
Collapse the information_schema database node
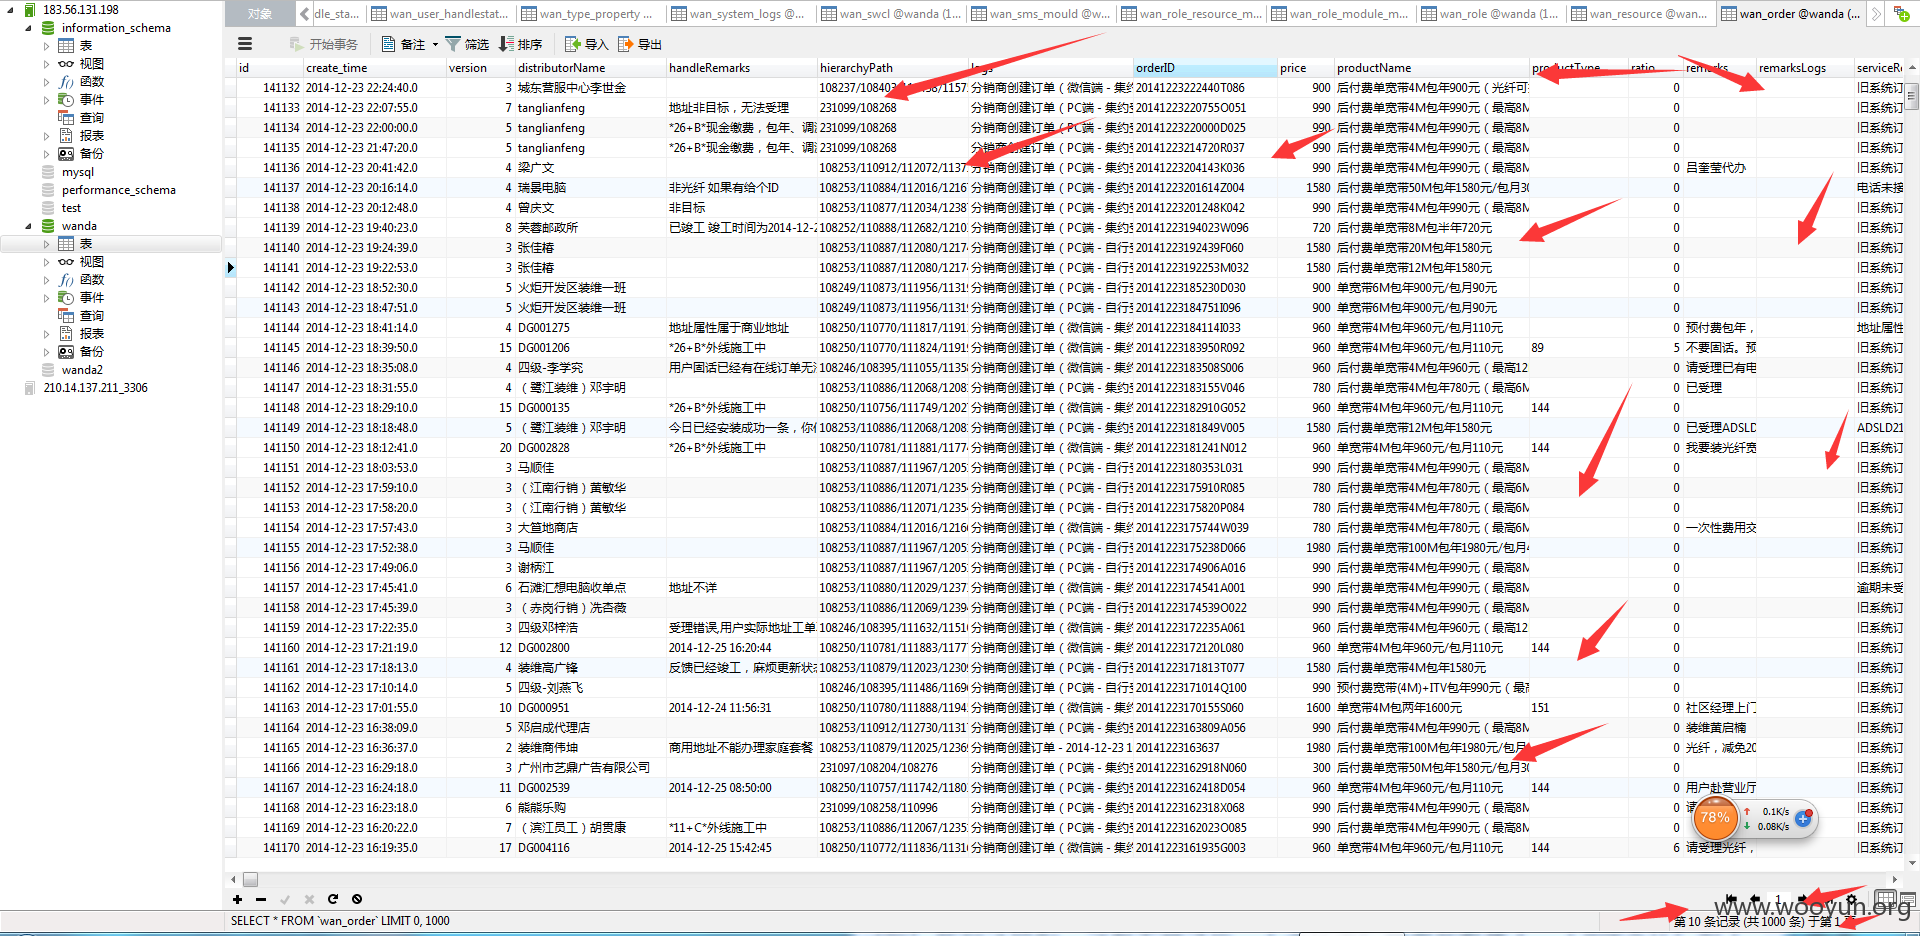(x=28, y=28)
